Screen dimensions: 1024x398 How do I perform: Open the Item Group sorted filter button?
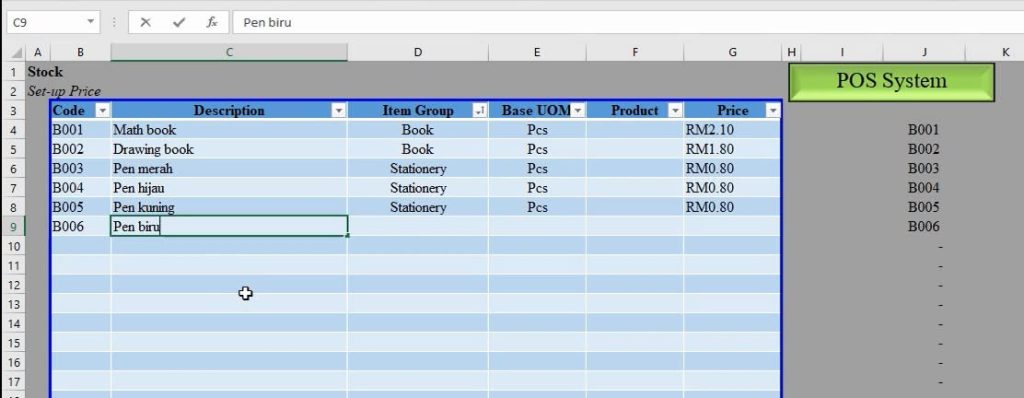479,110
